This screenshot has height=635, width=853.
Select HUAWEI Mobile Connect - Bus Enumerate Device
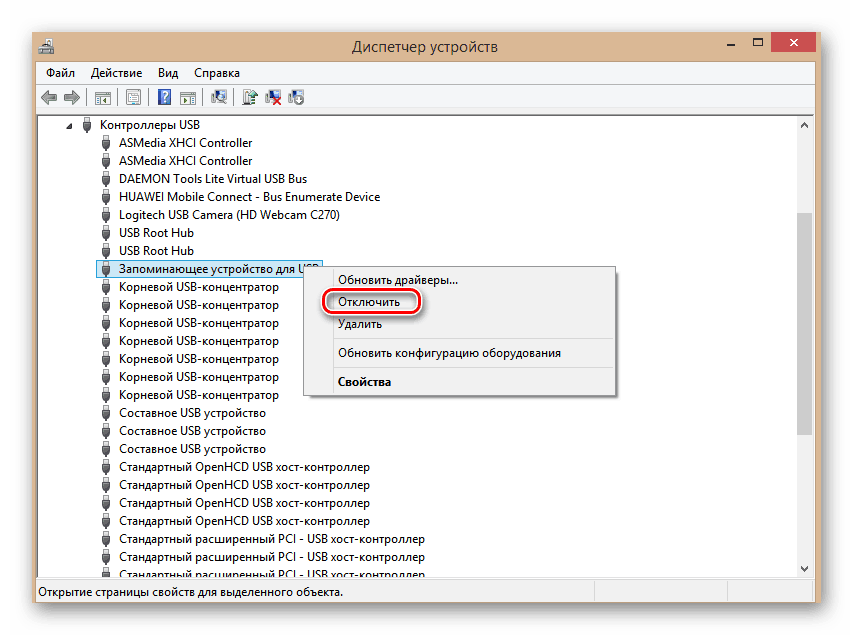pyautogui.click(x=249, y=197)
